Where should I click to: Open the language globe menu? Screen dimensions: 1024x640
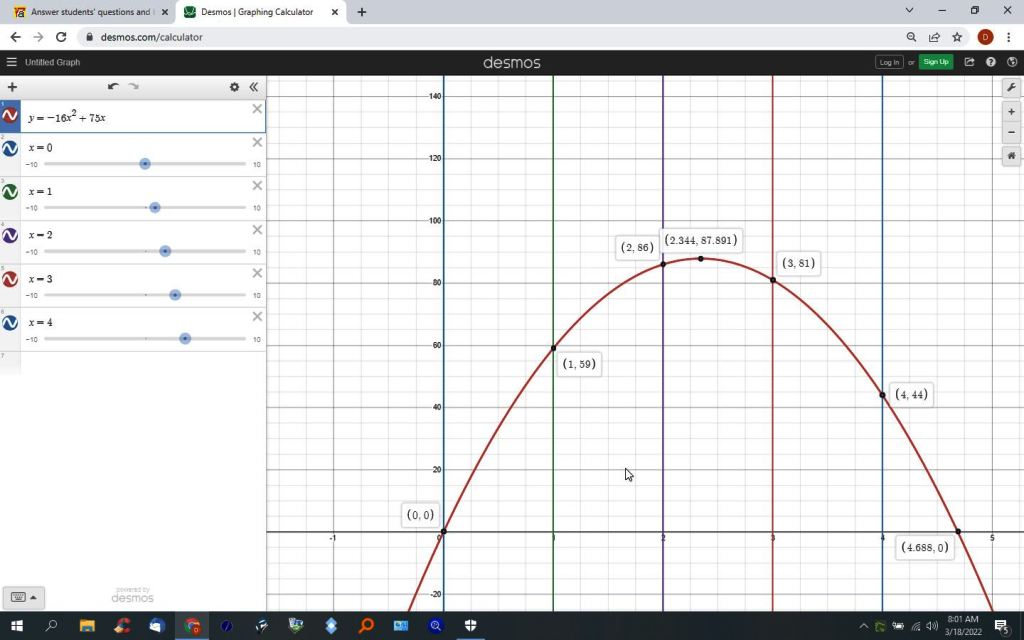(1012, 62)
